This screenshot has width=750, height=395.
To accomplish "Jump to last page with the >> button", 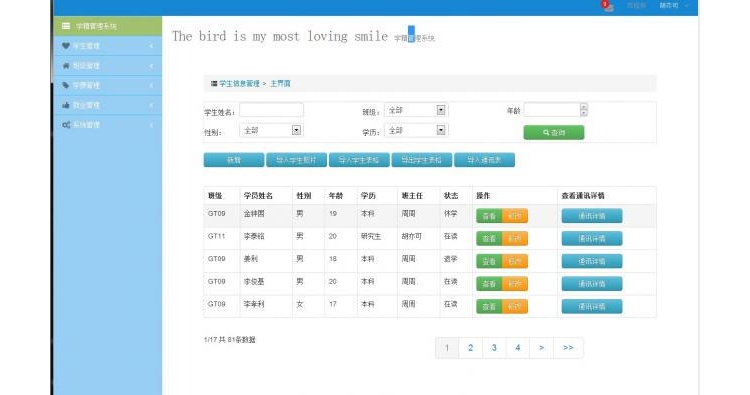I will click(568, 348).
